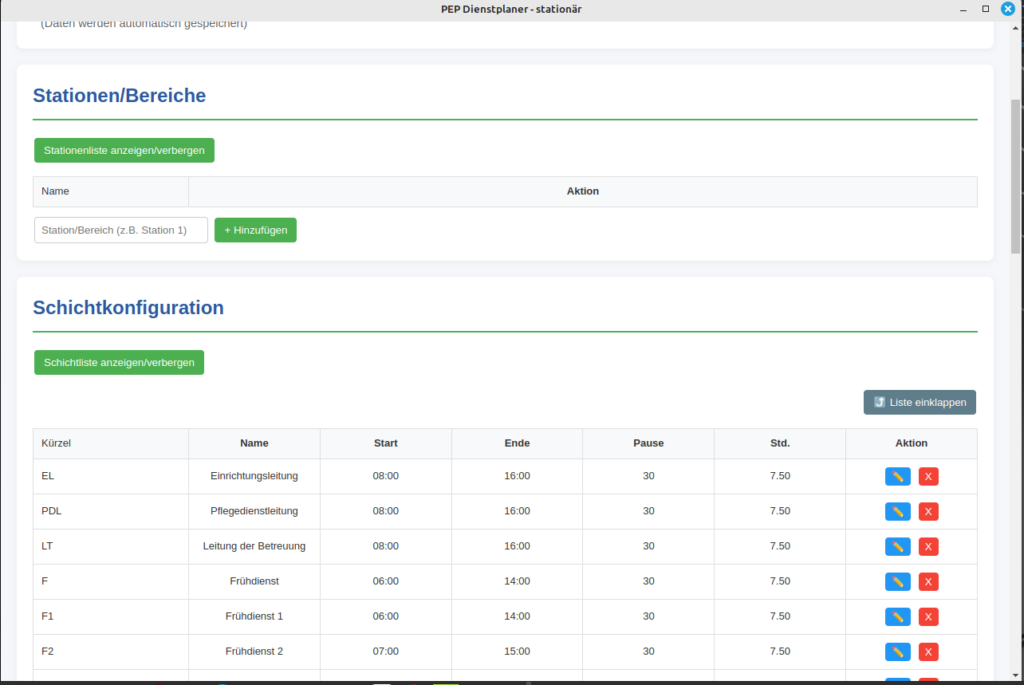Toggle Schichtliste anzeigen/verbergen
This screenshot has height=685, width=1024.
click(119, 362)
